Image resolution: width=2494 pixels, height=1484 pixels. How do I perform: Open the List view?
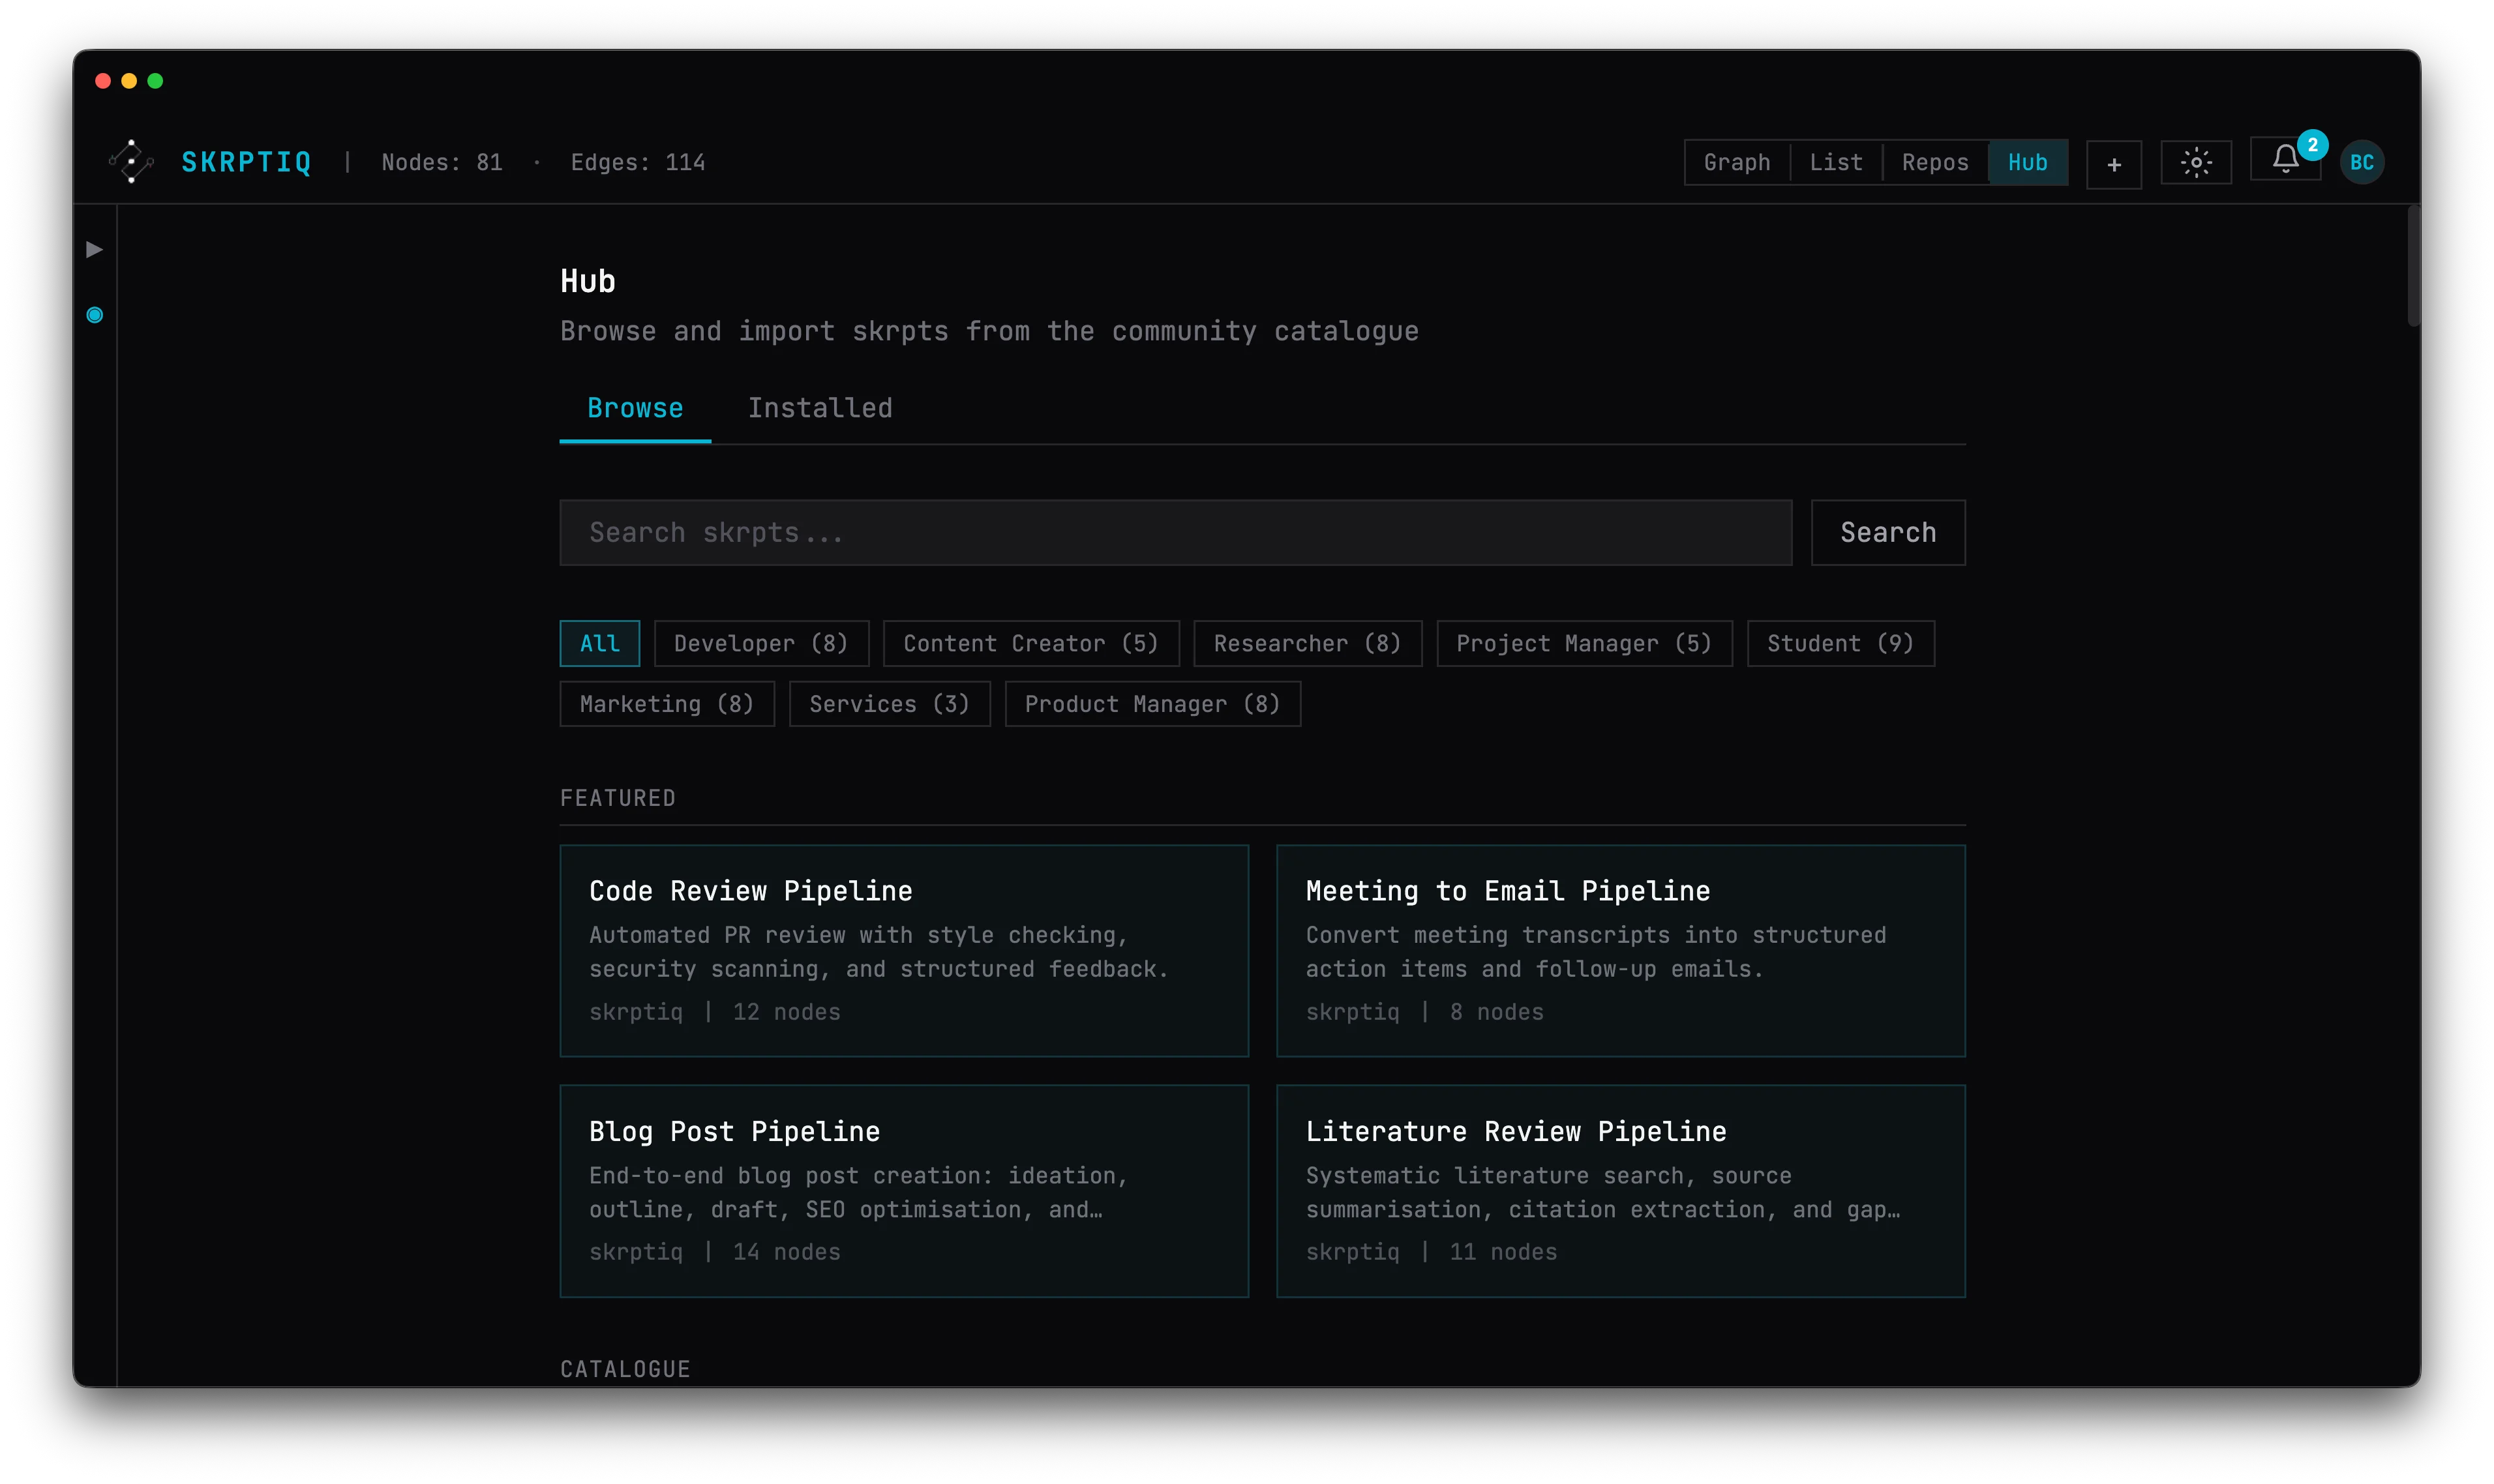[1835, 161]
